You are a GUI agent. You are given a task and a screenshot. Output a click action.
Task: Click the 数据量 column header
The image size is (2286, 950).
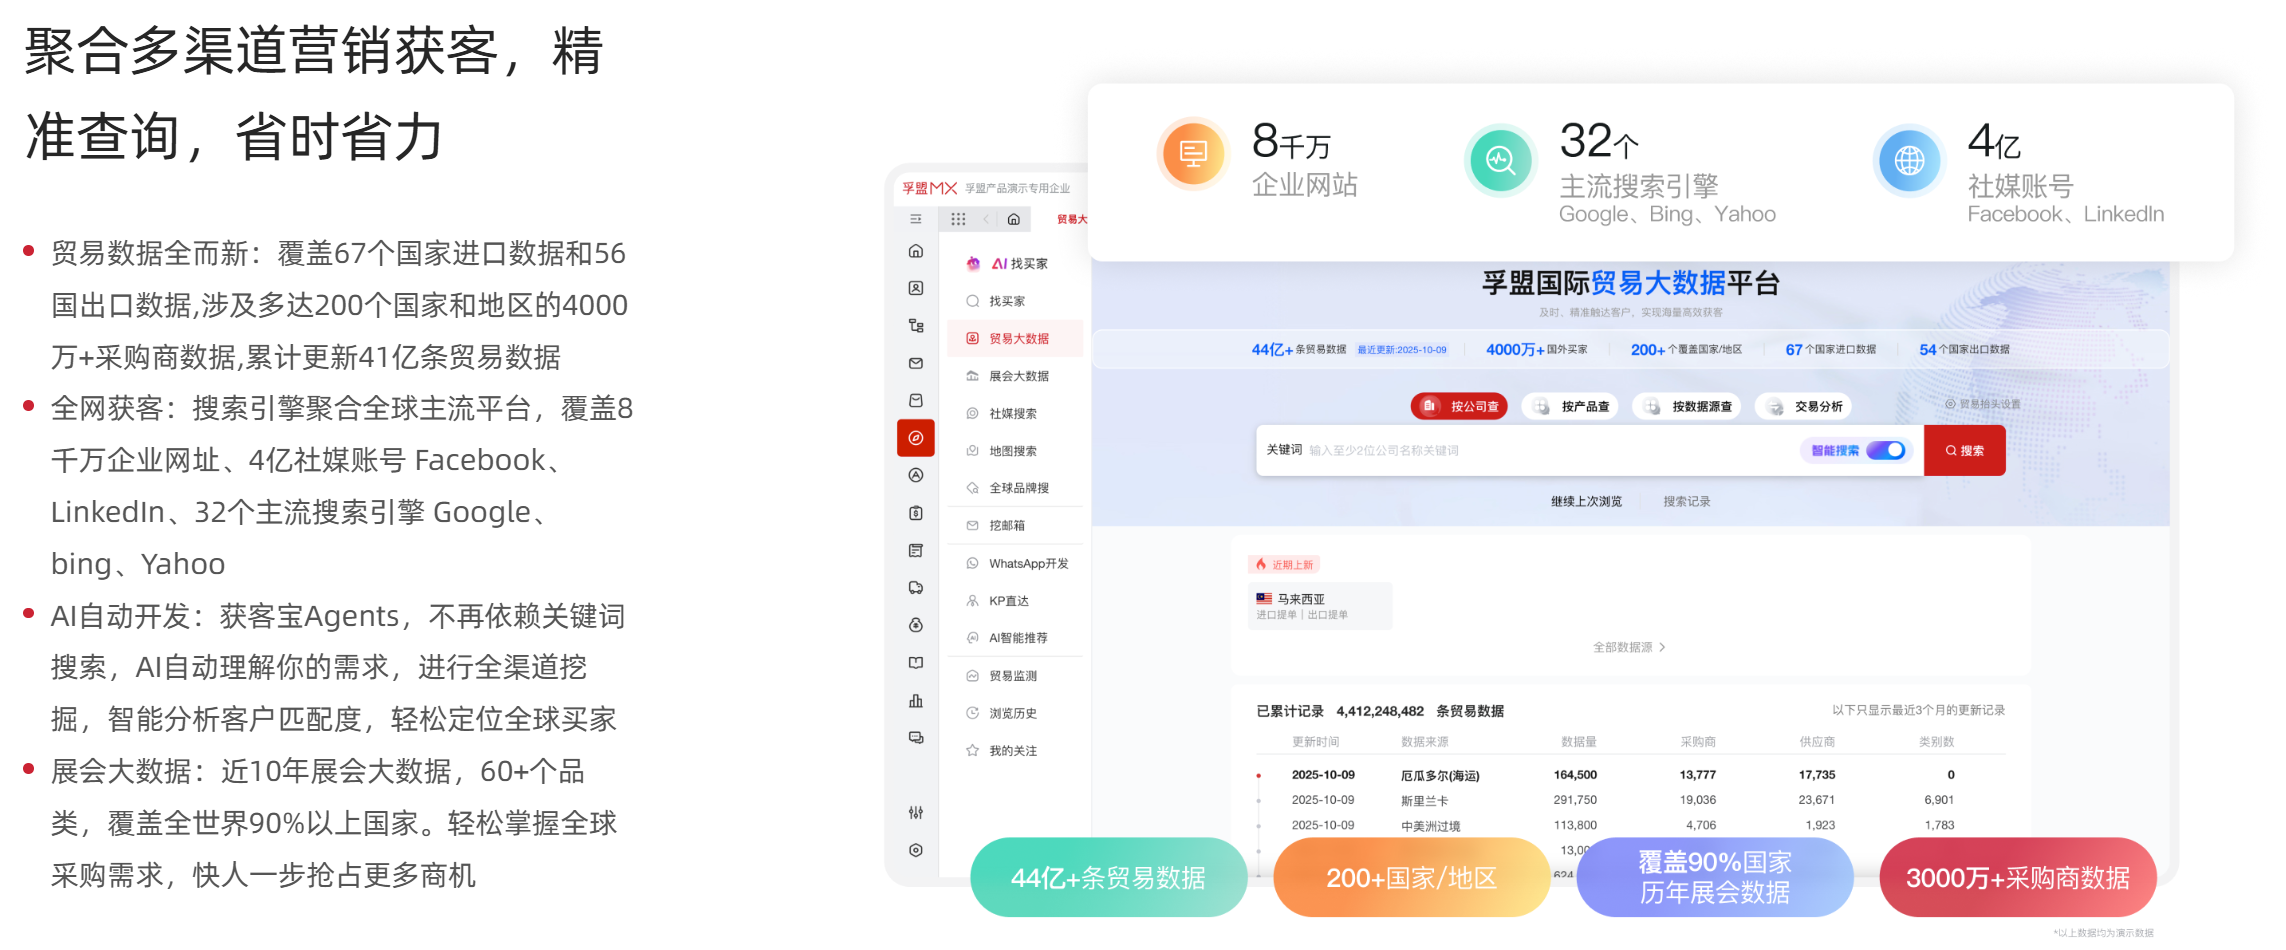tap(1579, 742)
